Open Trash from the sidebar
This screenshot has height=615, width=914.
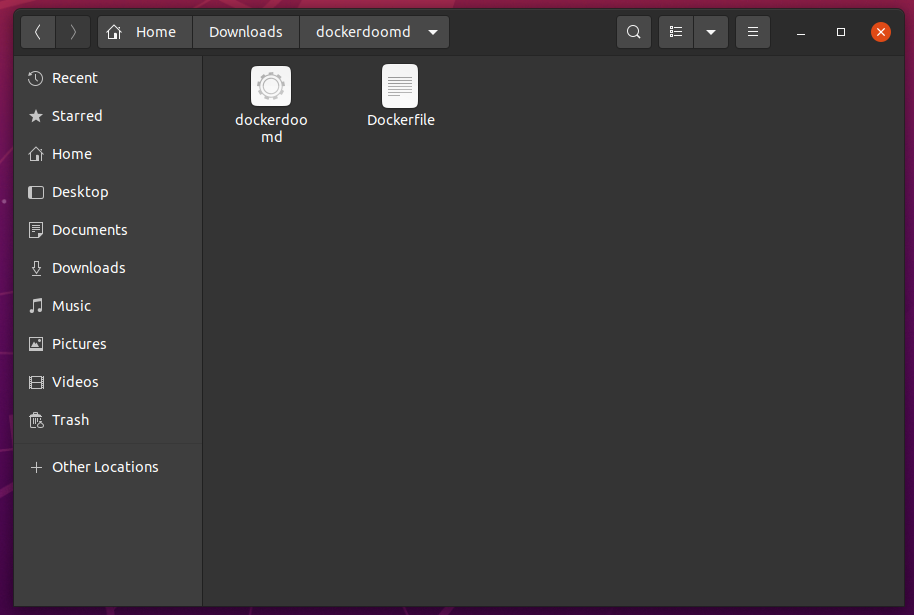pos(69,419)
